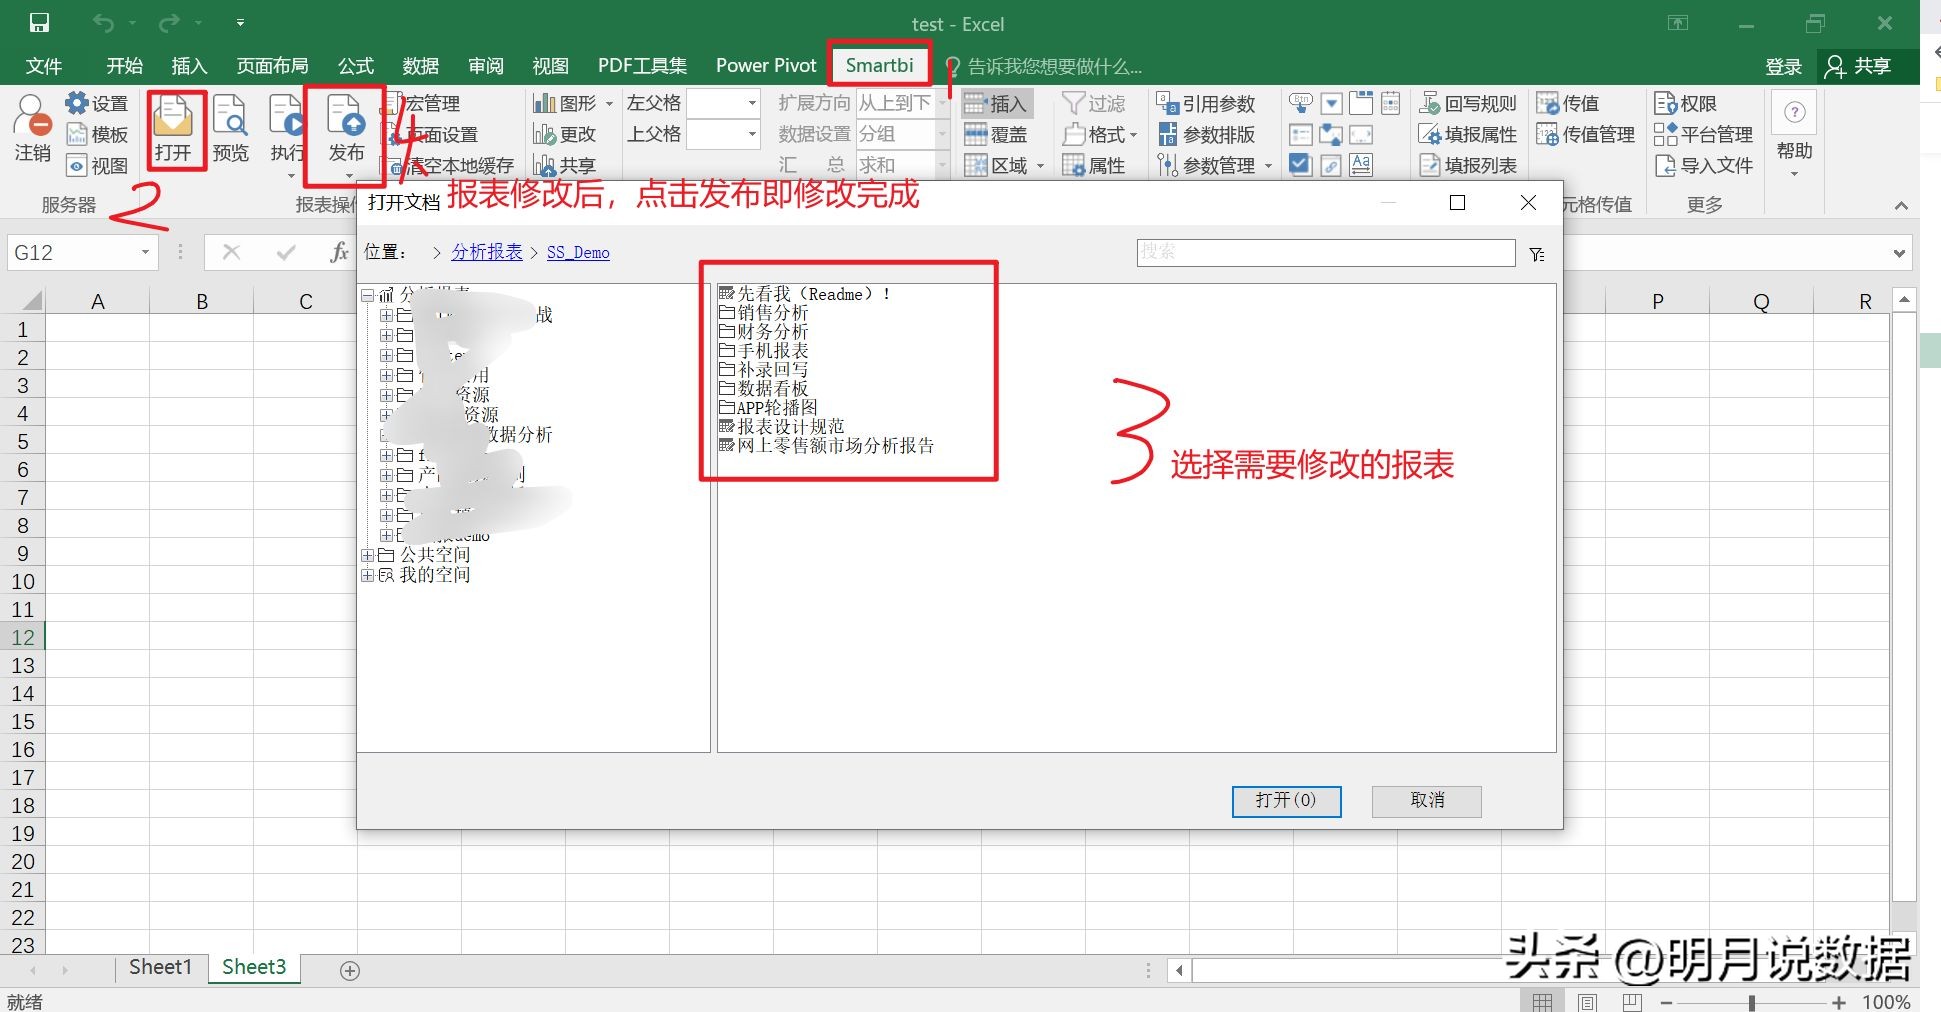Viewport: 1941px width, 1012px height.
Task: Cancel the dialog with 取消
Action: tap(1426, 801)
